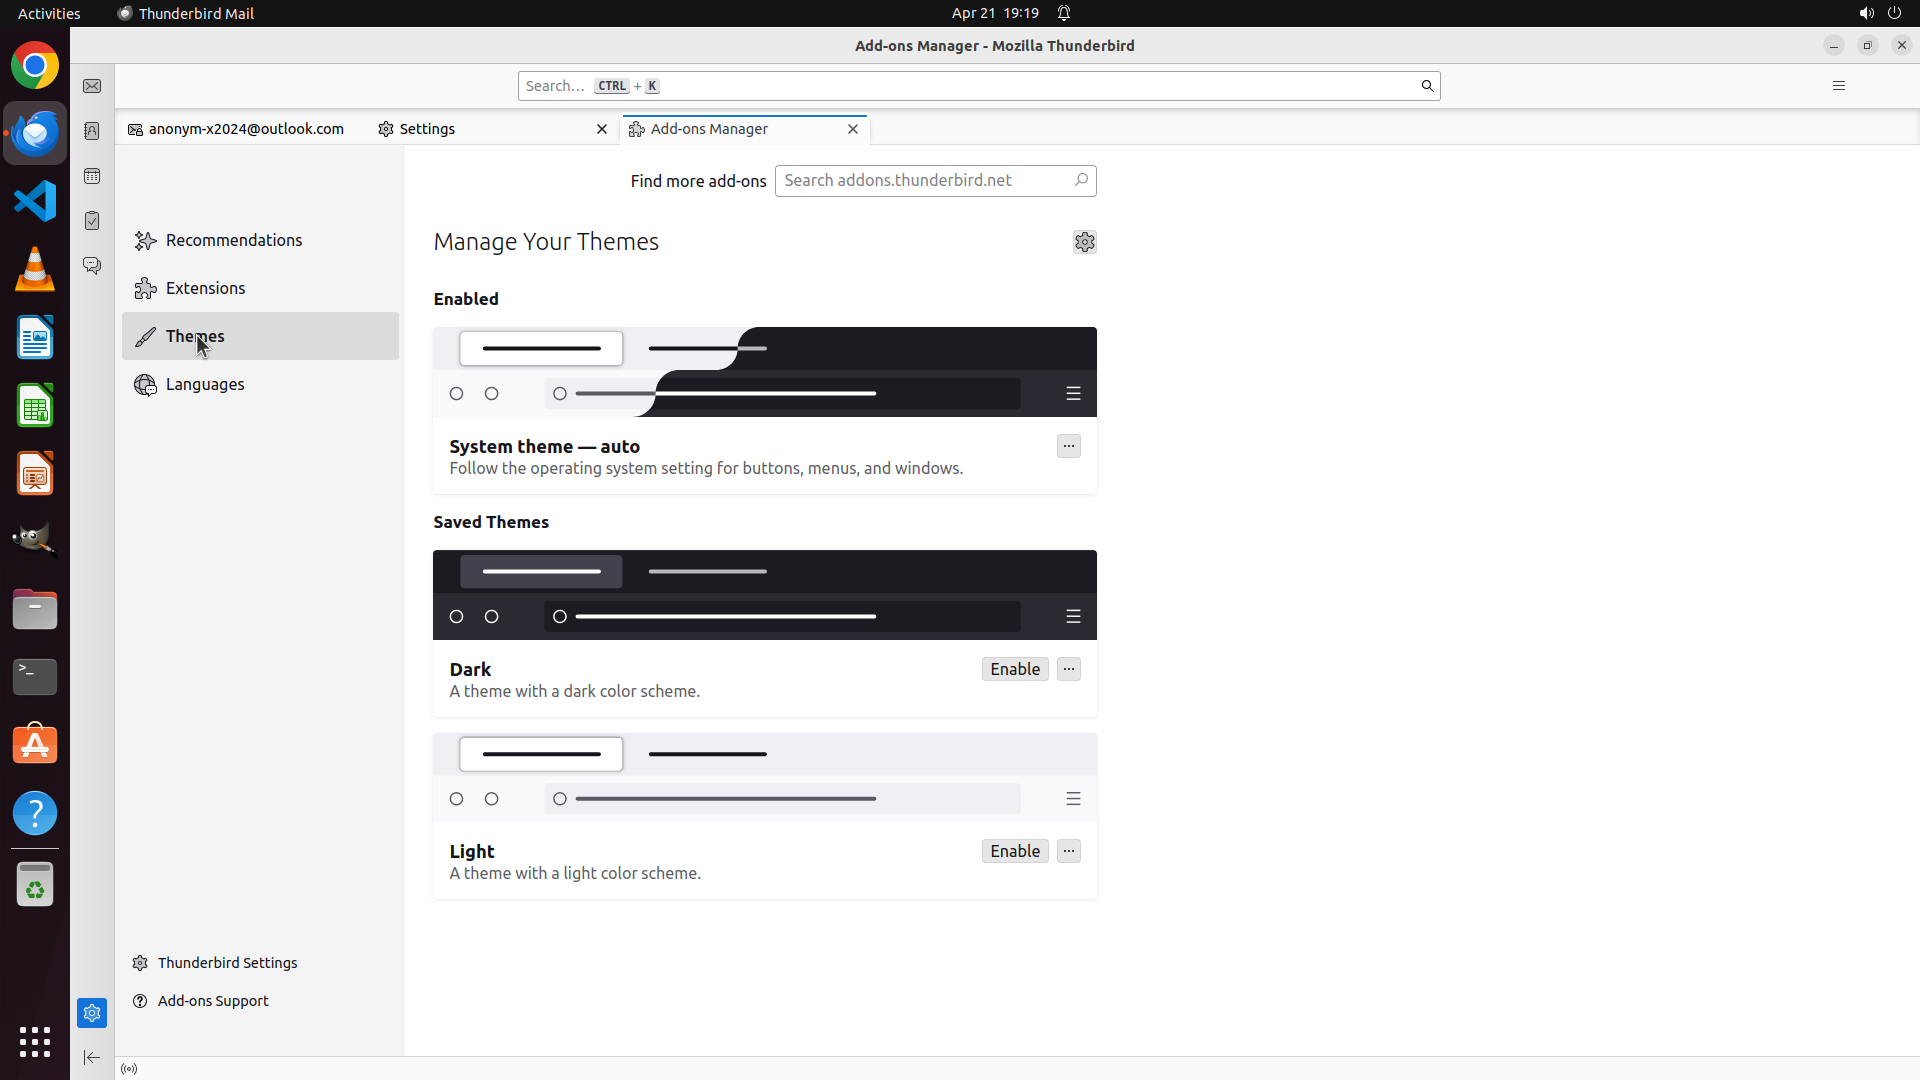The height and width of the screenshot is (1080, 1920).
Task: Open the Chat space icon
Action: pos(92,266)
